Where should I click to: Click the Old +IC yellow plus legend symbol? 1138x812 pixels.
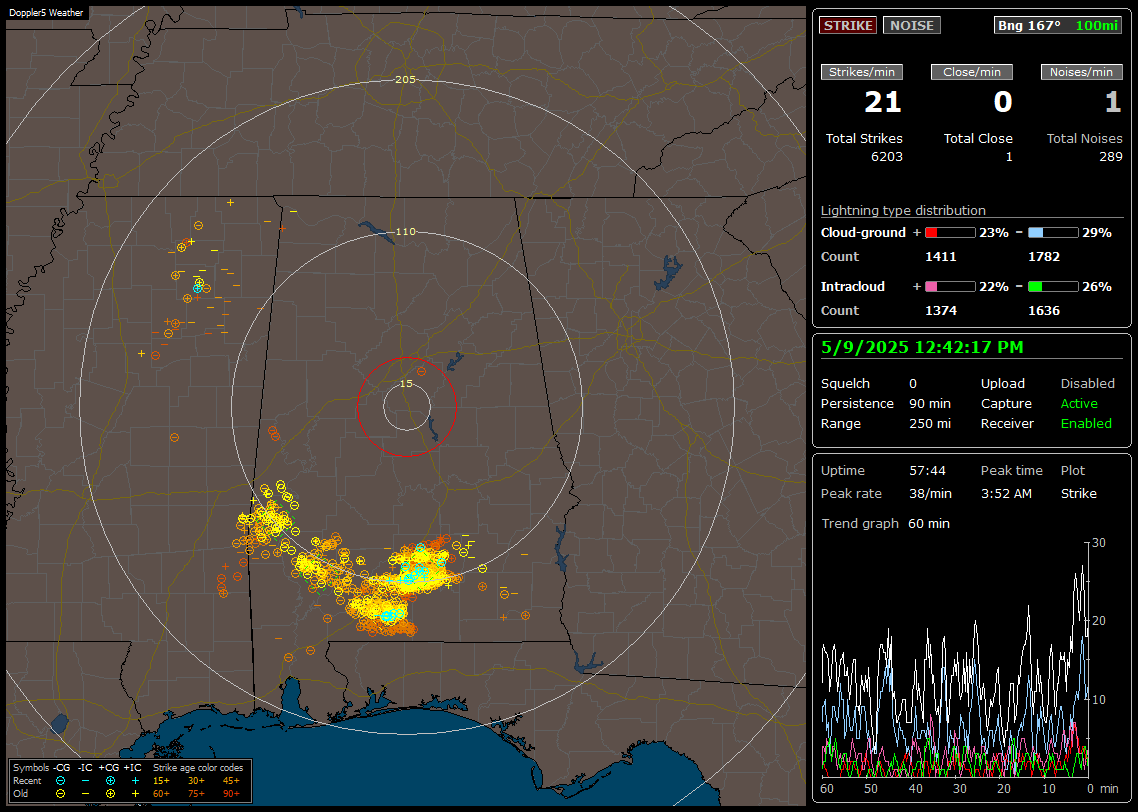click(135, 794)
